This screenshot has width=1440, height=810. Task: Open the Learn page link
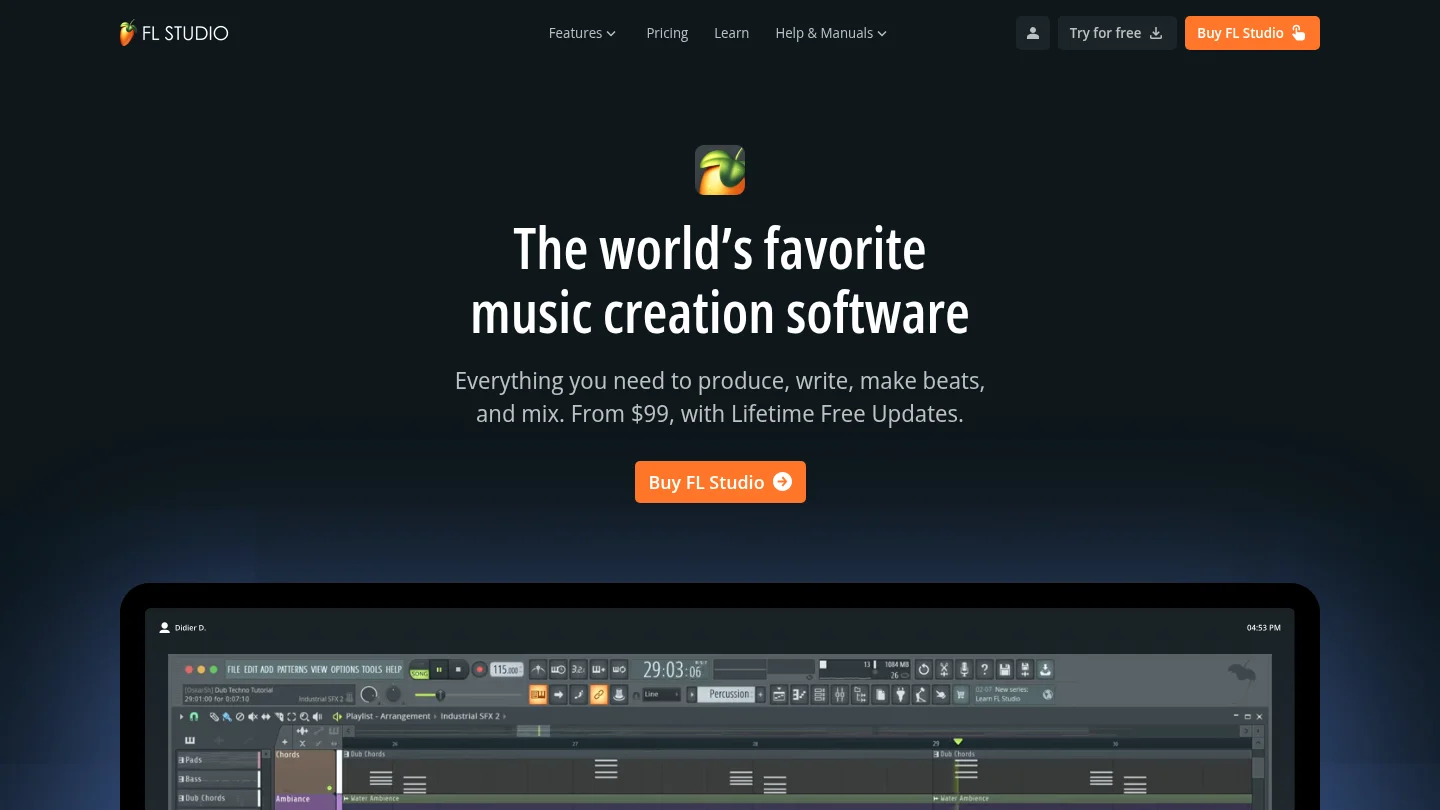coord(731,33)
